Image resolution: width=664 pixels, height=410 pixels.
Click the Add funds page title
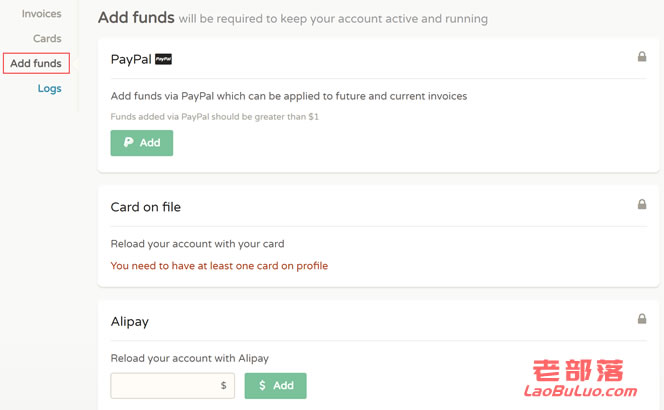point(136,17)
